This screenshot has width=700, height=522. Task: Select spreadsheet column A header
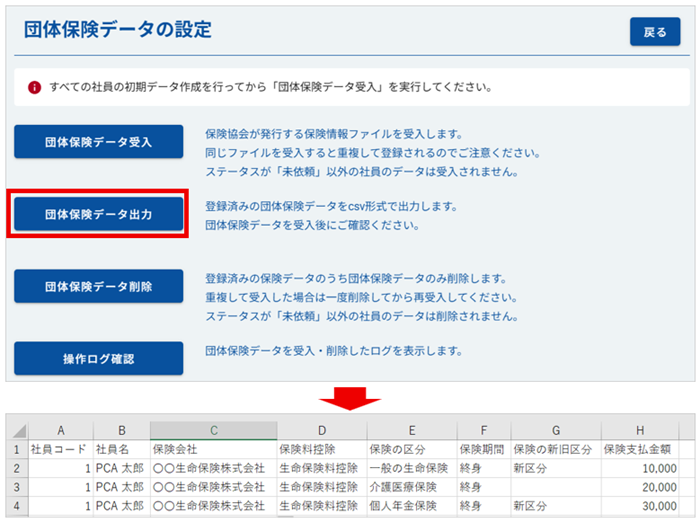[x=61, y=430]
